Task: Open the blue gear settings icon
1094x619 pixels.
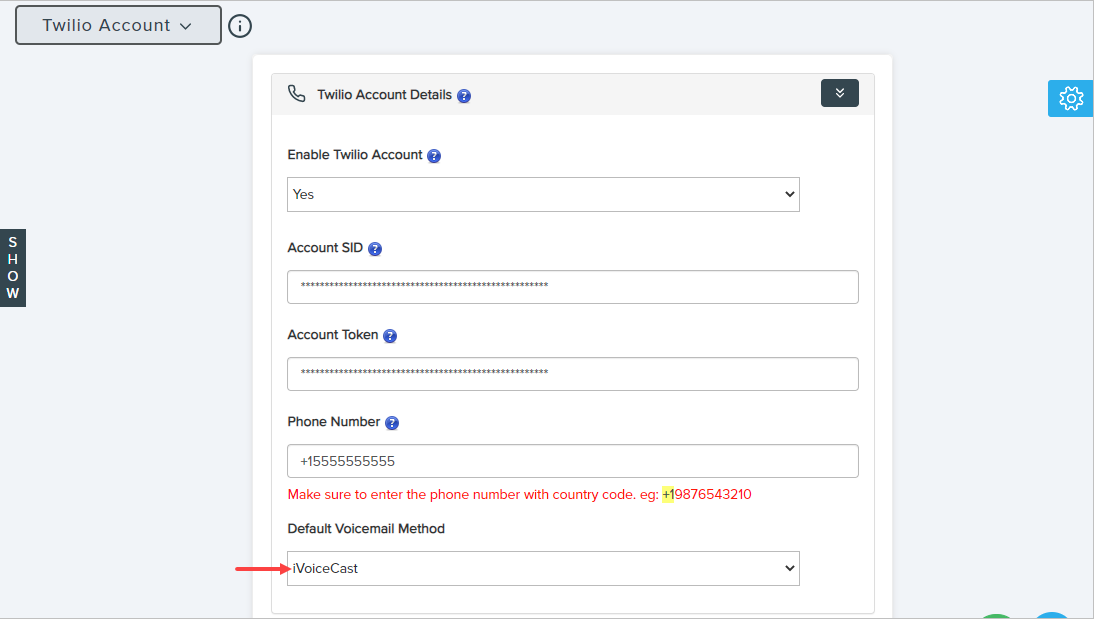Action: click(1070, 98)
